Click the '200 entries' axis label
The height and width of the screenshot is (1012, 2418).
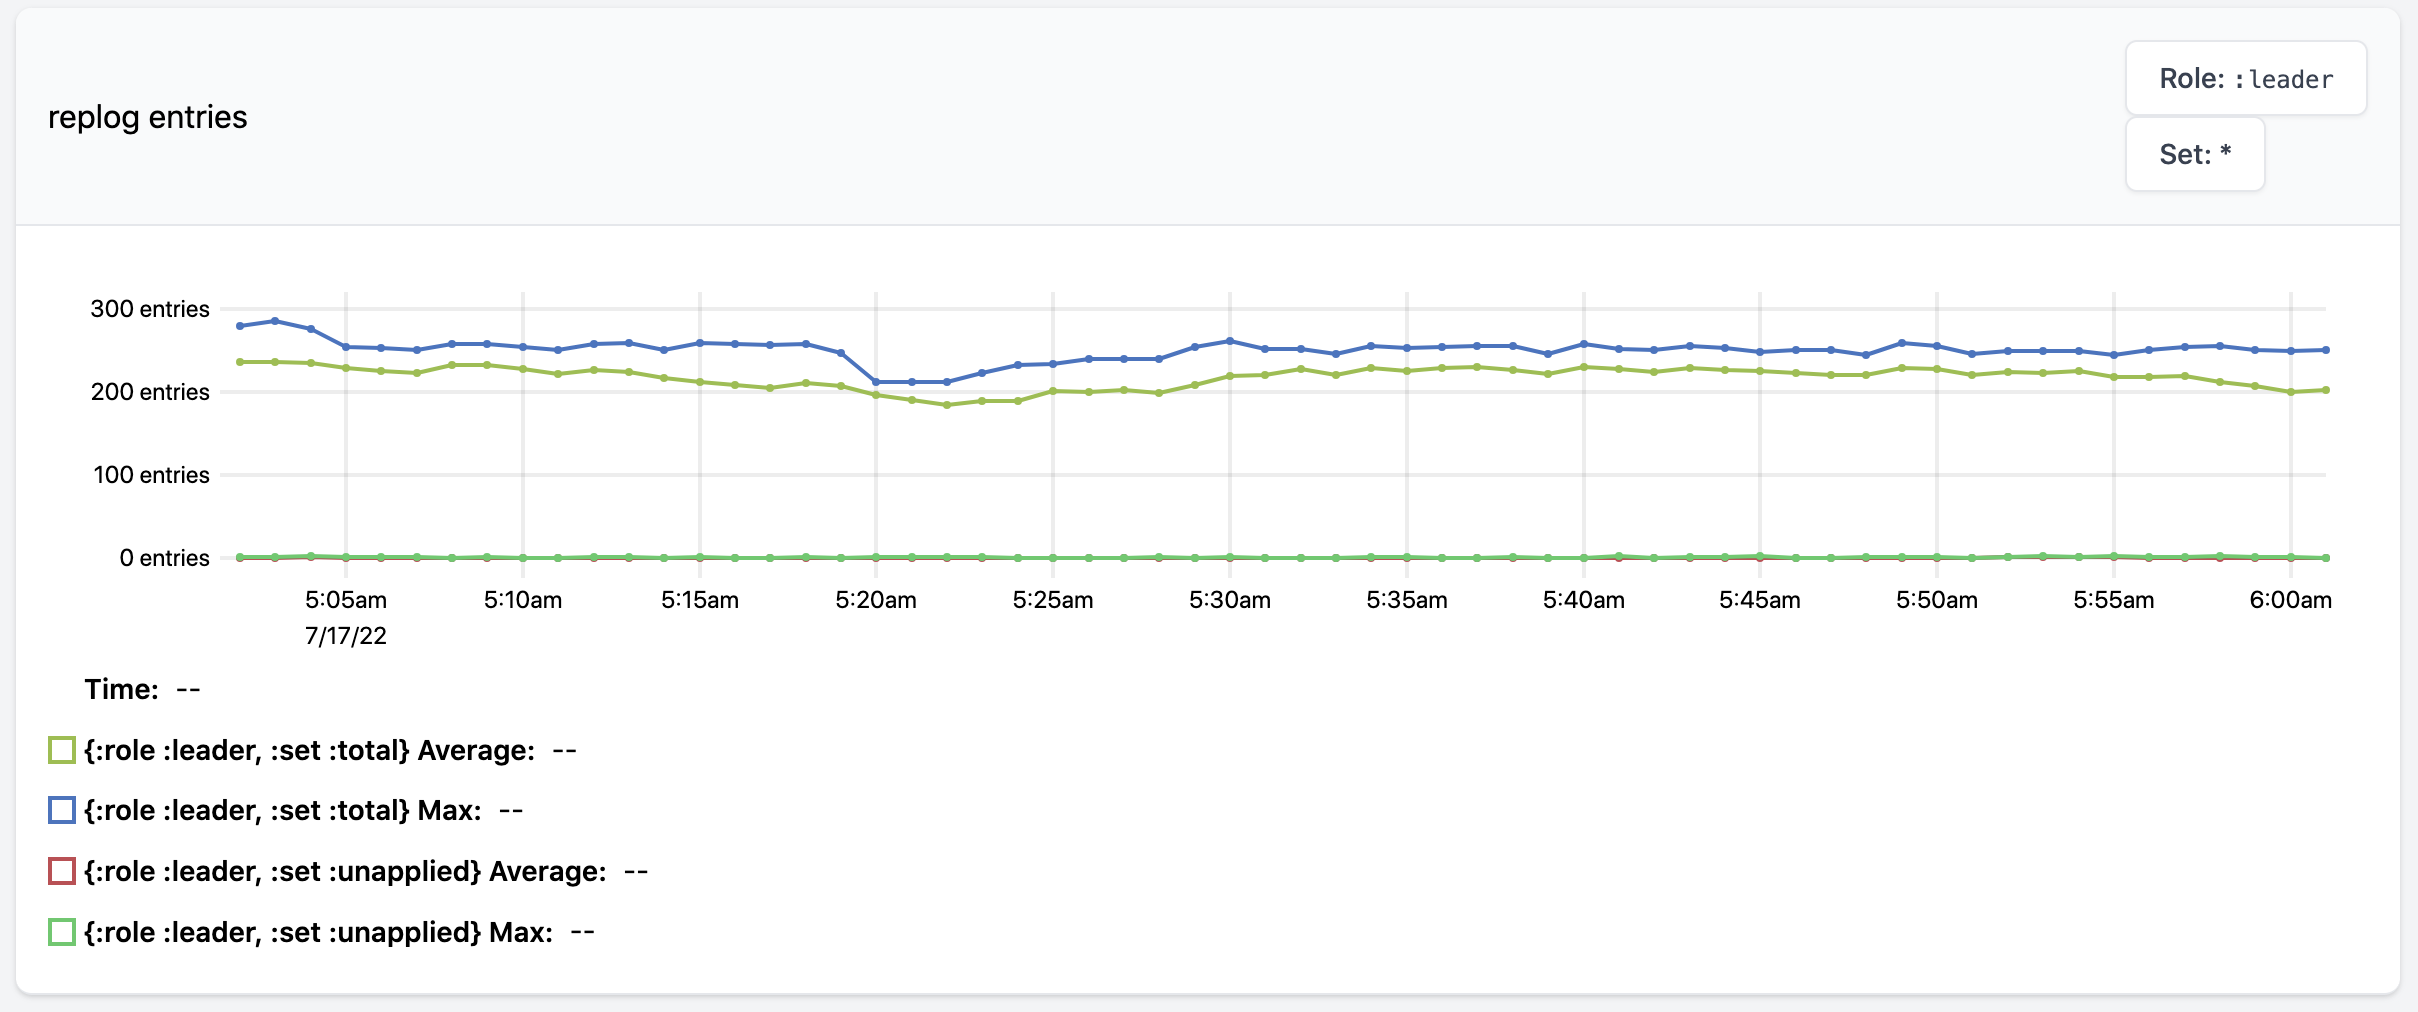[150, 392]
